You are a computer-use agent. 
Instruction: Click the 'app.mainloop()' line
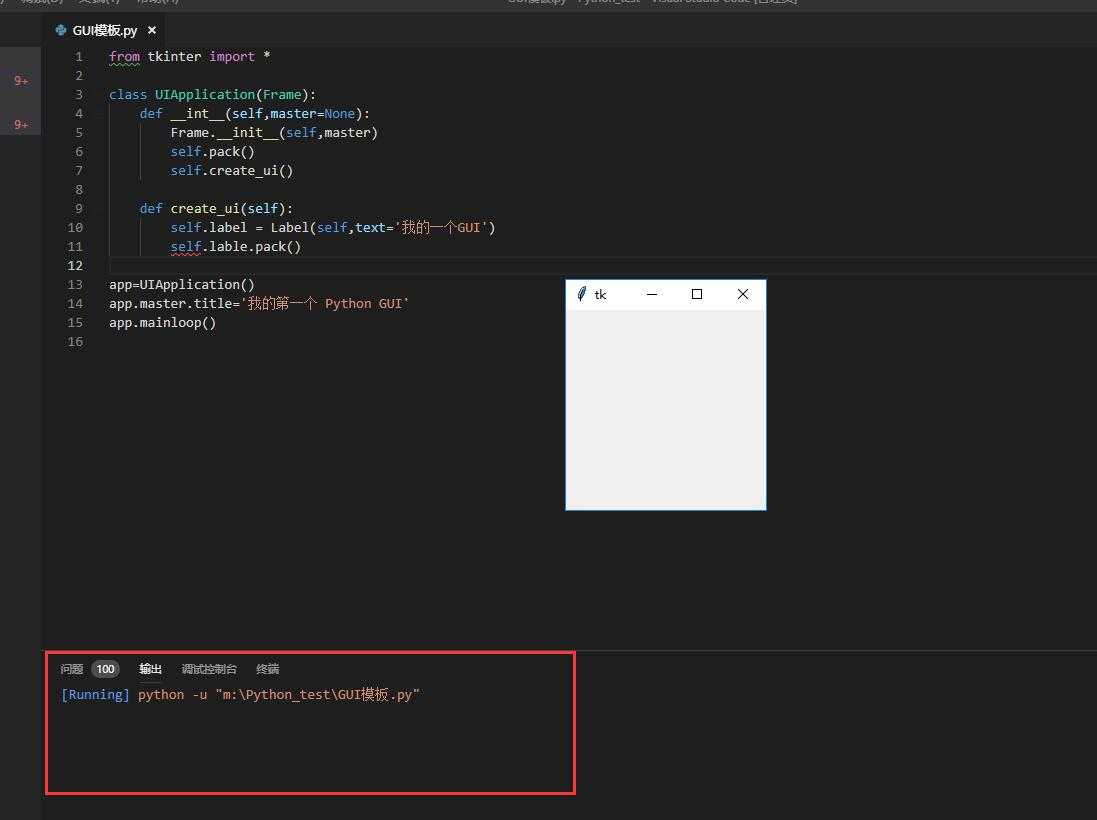tap(162, 323)
